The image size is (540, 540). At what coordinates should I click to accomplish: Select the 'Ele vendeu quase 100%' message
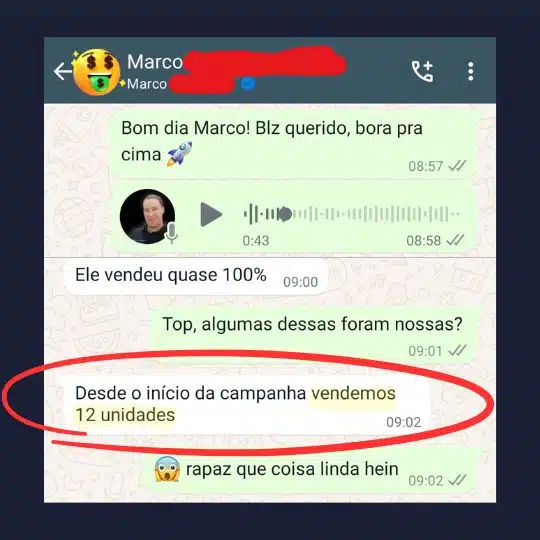click(195, 277)
